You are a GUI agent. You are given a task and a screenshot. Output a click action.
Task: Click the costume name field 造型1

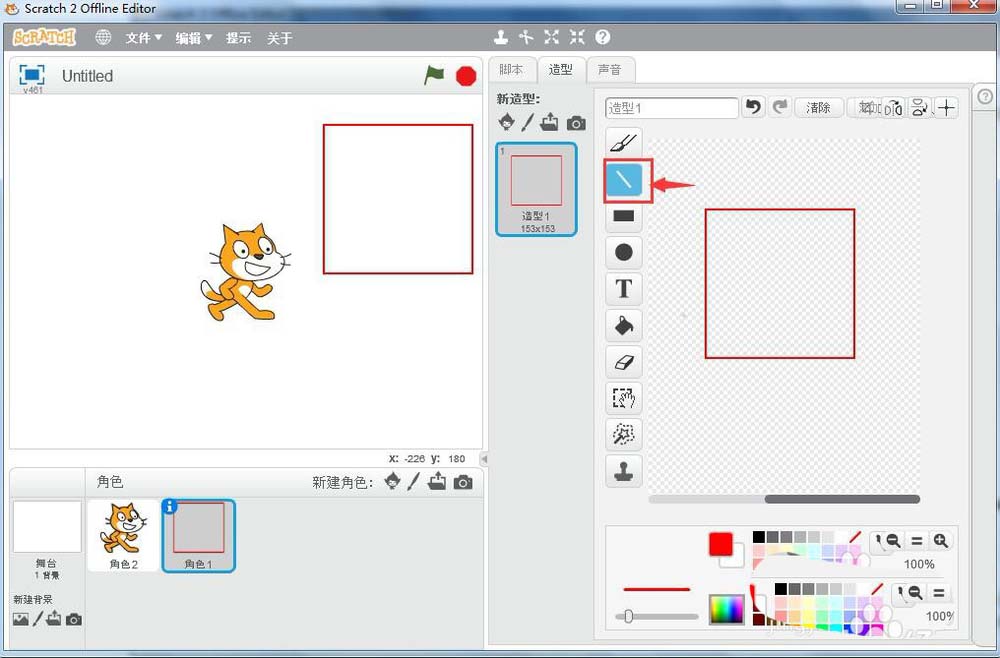pos(672,108)
